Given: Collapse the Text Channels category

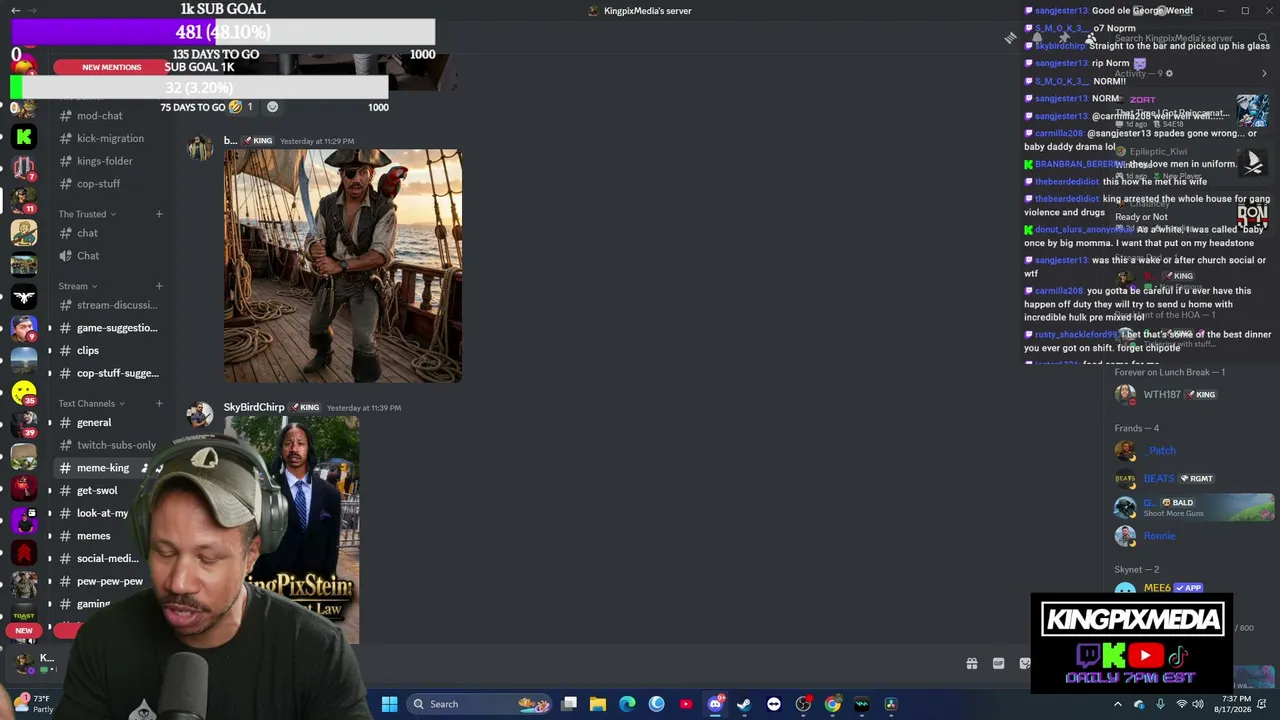Looking at the screenshot, I should click(91, 404).
